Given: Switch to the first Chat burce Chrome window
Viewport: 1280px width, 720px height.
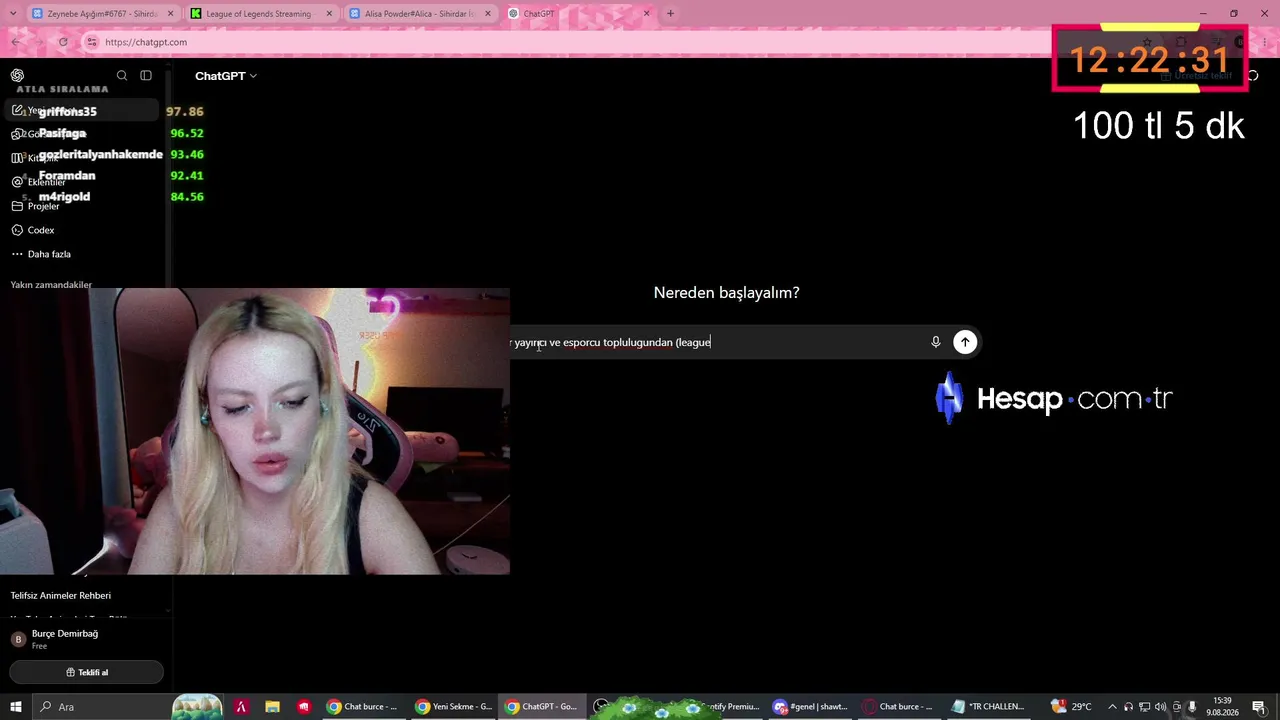Looking at the screenshot, I should (363, 707).
